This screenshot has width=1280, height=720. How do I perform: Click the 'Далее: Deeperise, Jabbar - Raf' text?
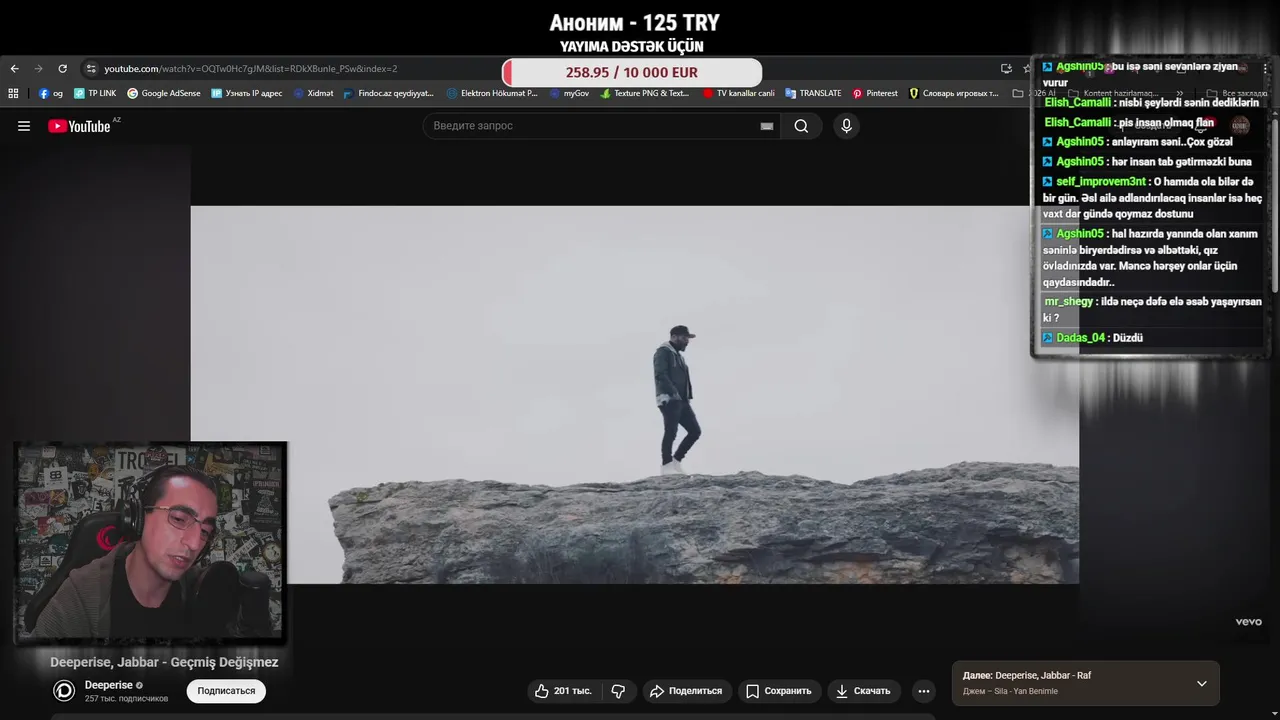[x=1027, y=676]
